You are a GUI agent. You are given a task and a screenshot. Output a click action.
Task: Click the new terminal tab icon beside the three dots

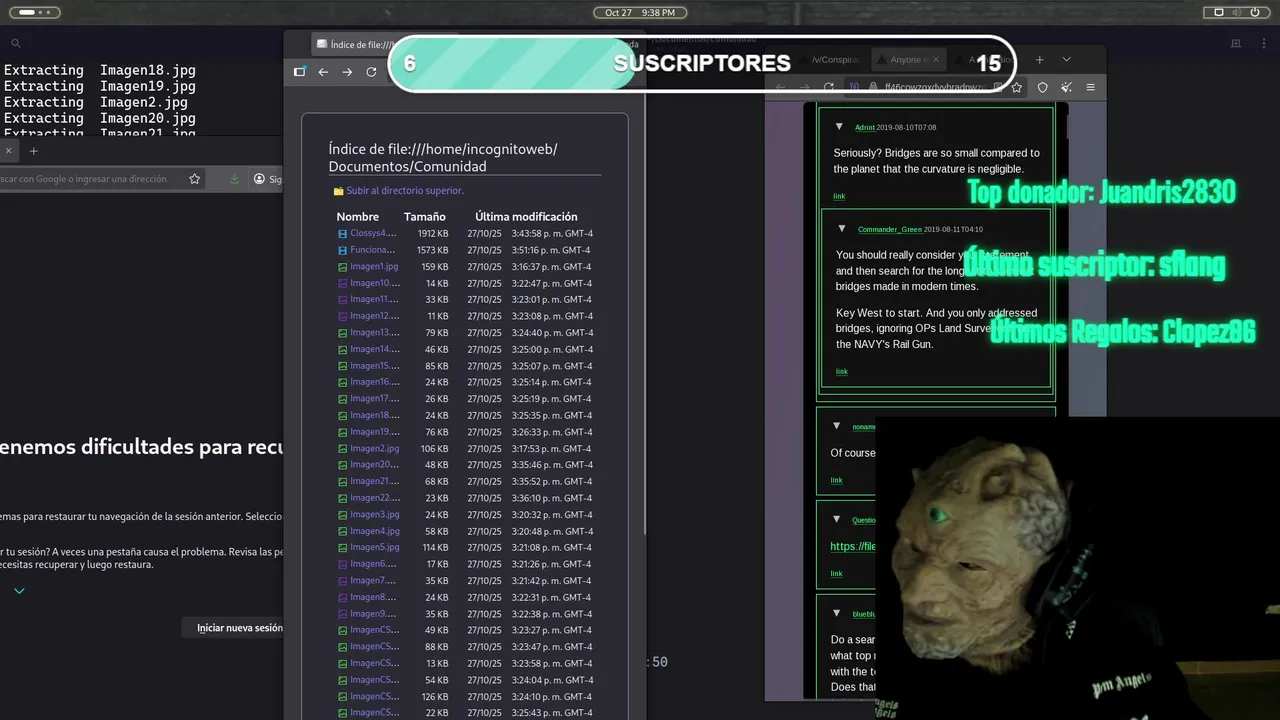1236,44
